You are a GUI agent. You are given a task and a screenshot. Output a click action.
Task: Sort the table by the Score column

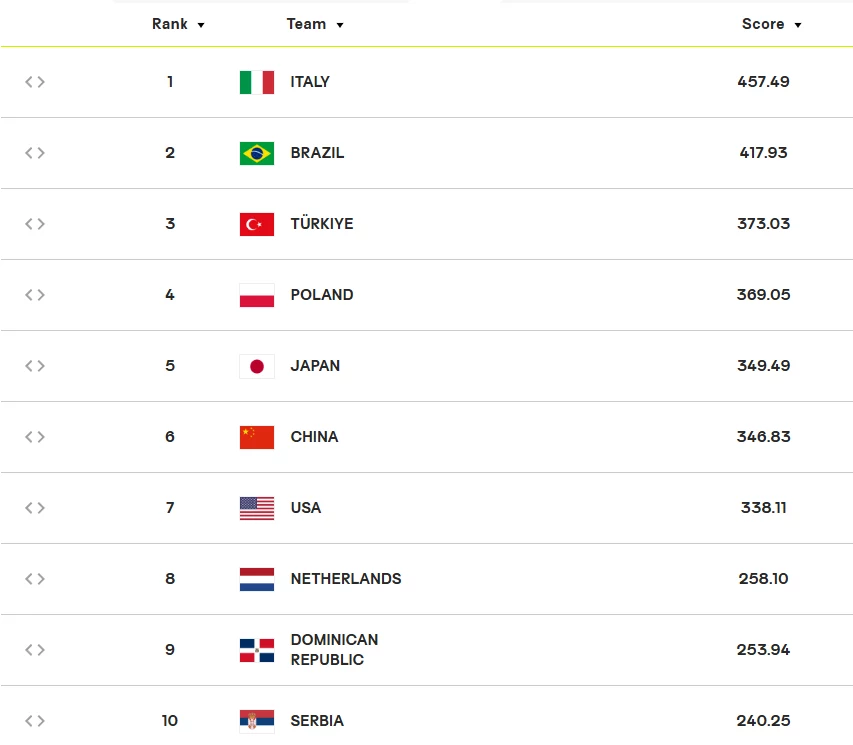tap(771, 24)
